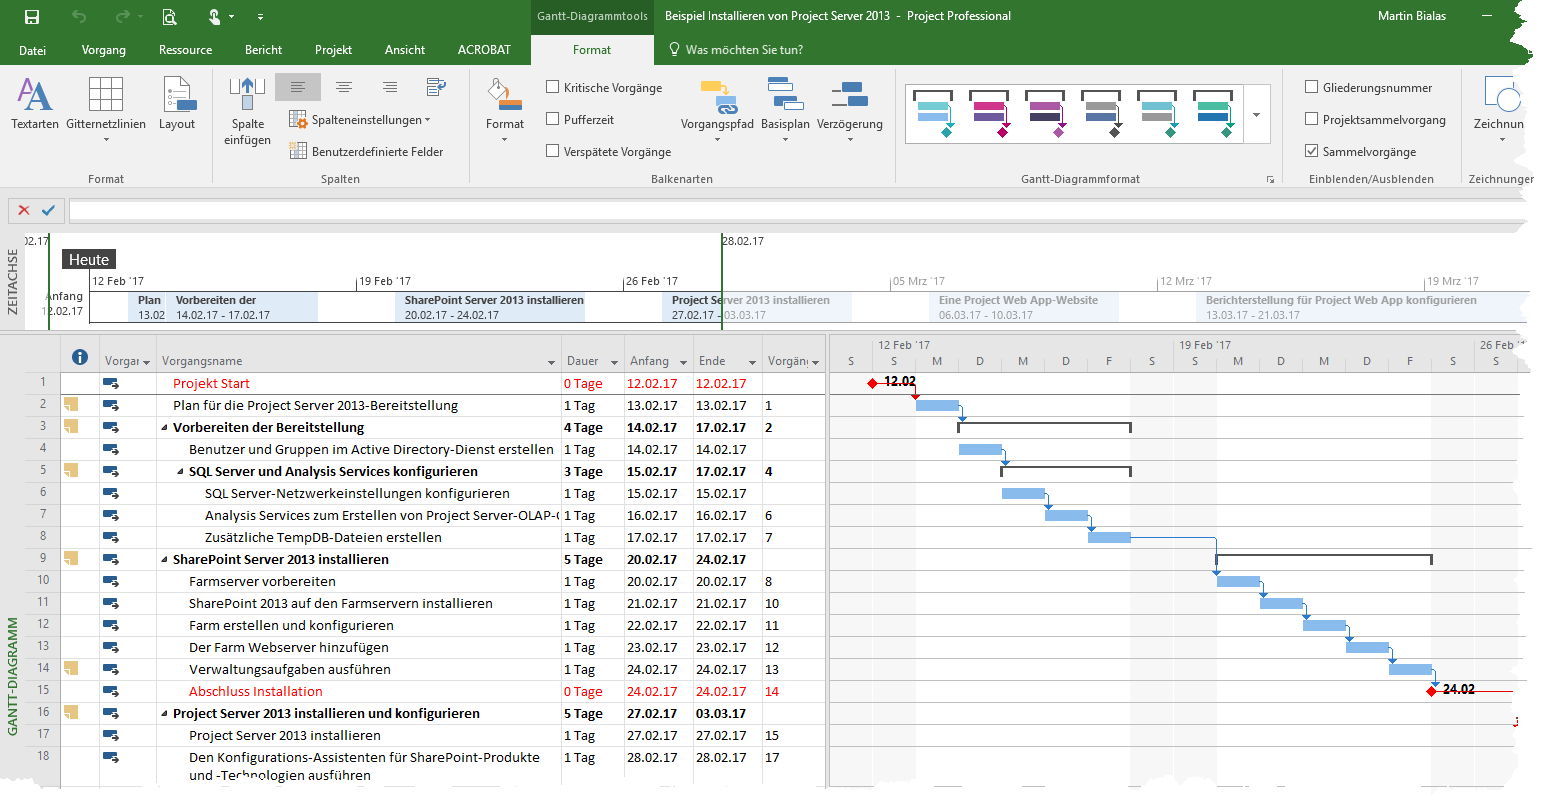
Task: Open the Textarten tool
Action: (35, 104)
